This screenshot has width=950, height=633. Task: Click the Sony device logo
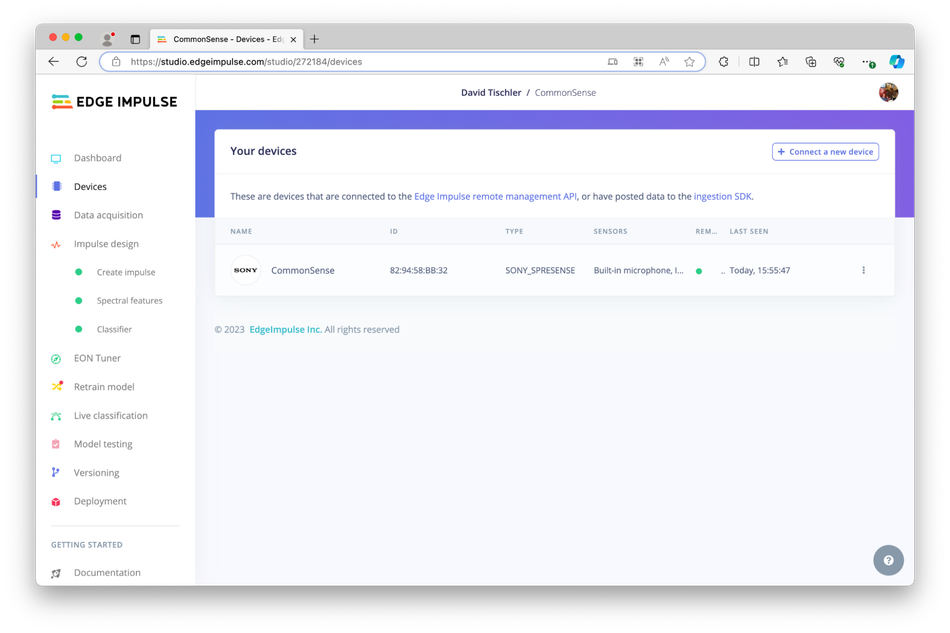pos(245,270)
